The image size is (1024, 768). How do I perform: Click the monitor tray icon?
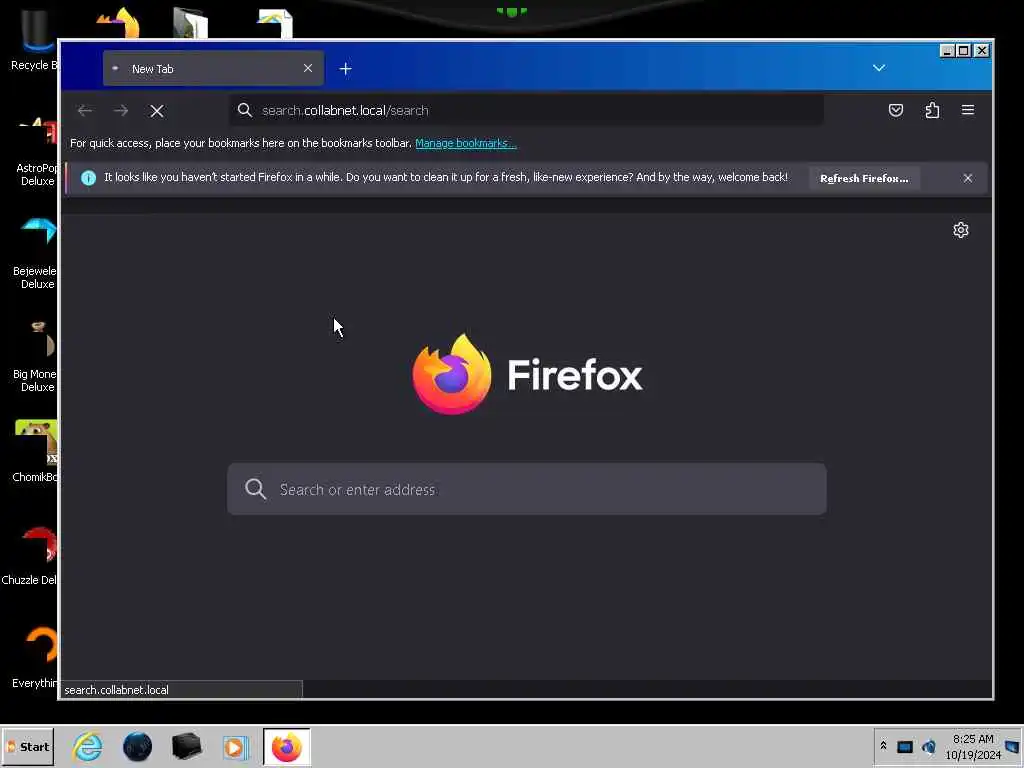tap(904, 746)
